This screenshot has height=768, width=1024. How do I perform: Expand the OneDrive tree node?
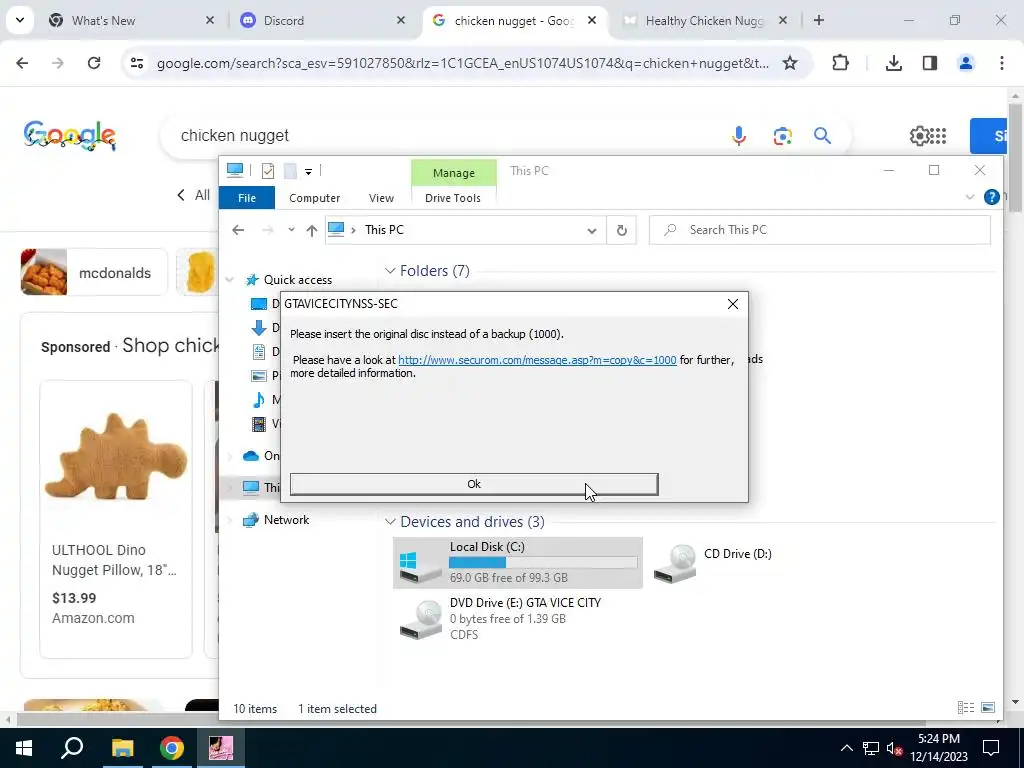(x=229, y=456)
